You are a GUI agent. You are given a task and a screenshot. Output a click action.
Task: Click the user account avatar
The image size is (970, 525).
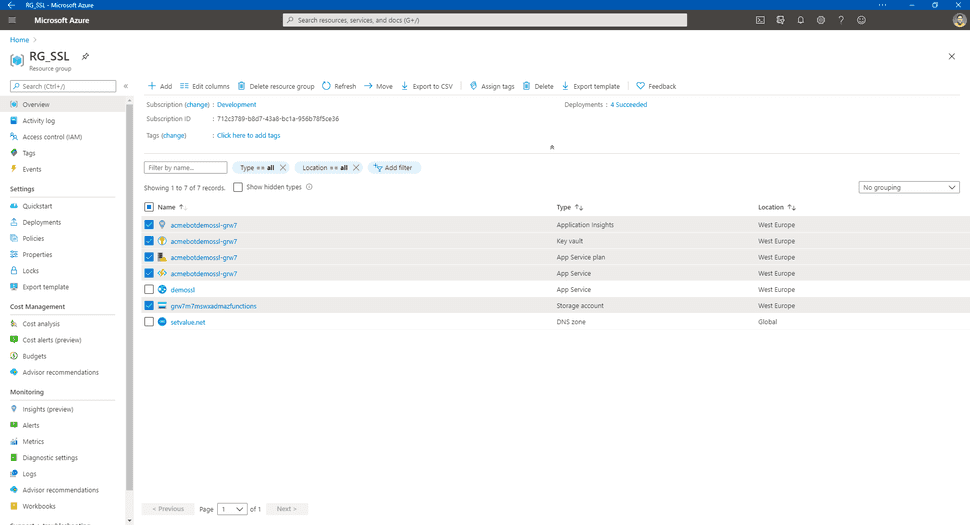pos(959,20)
